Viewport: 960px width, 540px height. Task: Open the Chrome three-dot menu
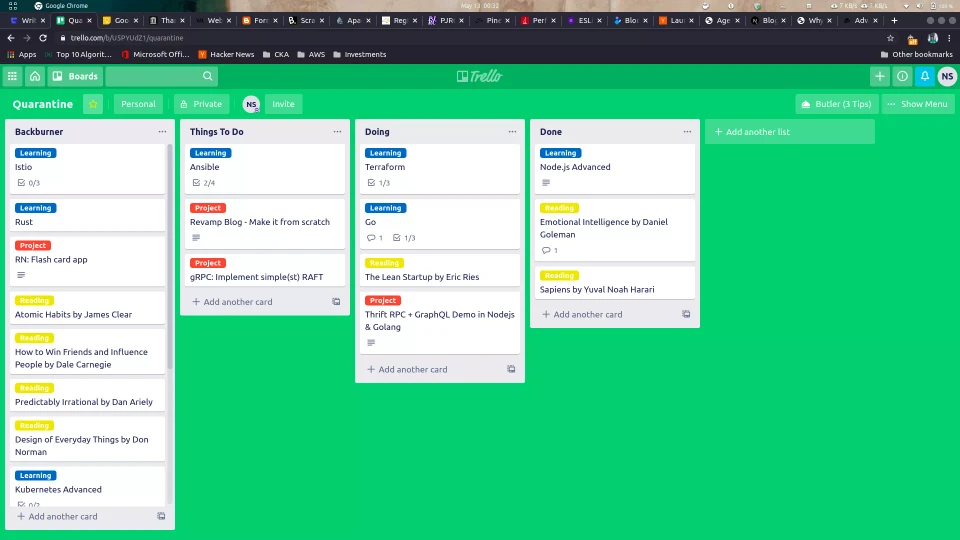[x=949, y=38]
